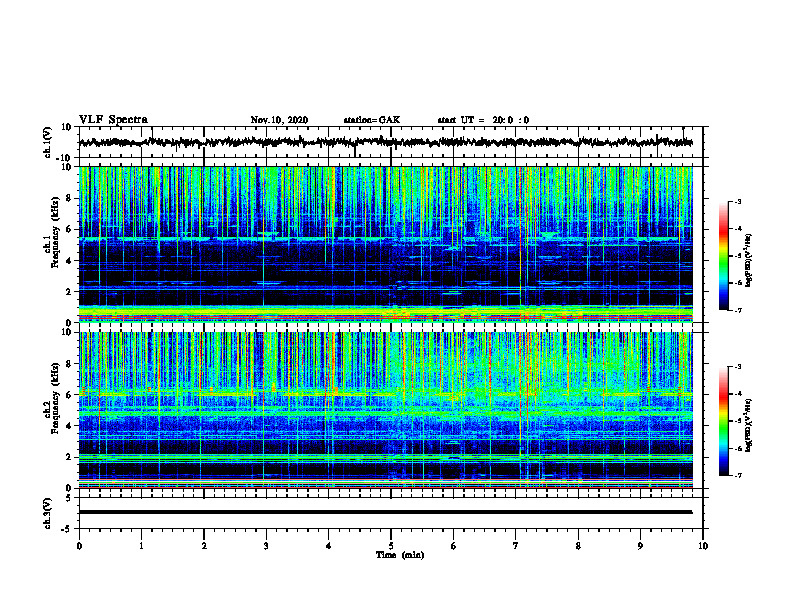Click time-axis tick label "9"
This screenshot has width=792, height=612.
click(640, 546)
